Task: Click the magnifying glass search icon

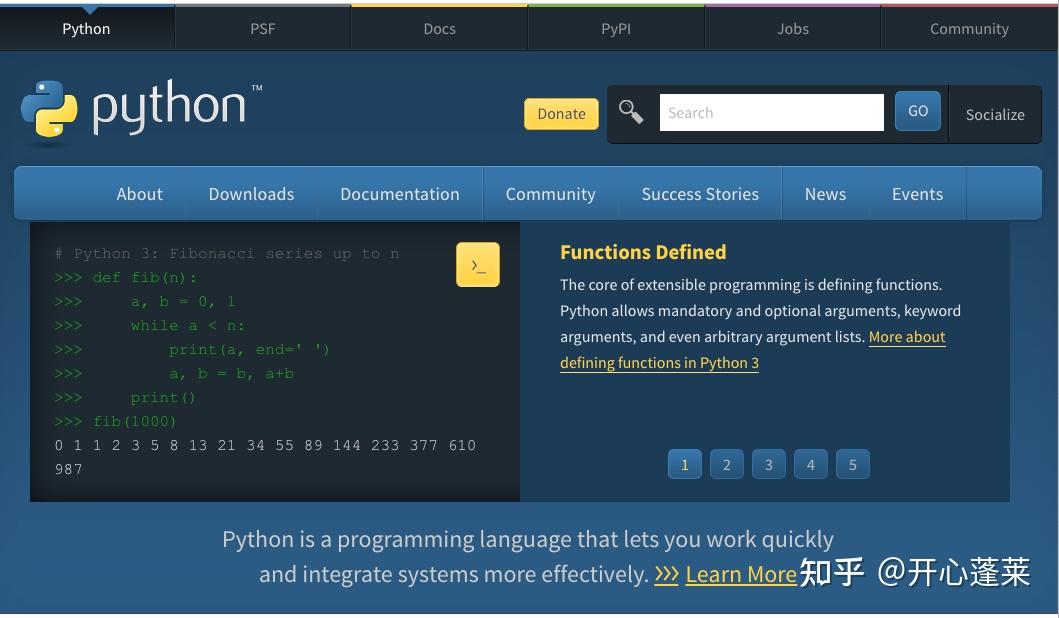Action: click(631, 112)
